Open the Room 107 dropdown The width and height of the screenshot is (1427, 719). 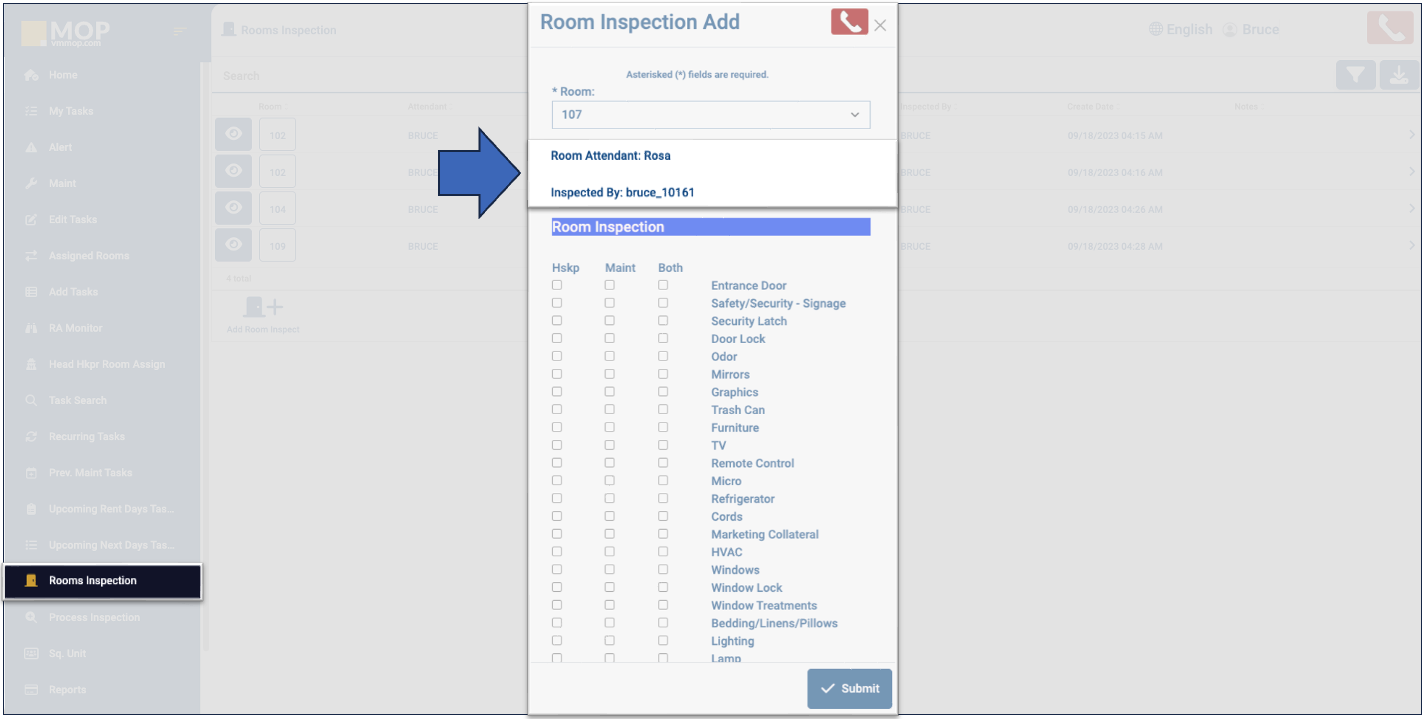click(x=710, y=114)
